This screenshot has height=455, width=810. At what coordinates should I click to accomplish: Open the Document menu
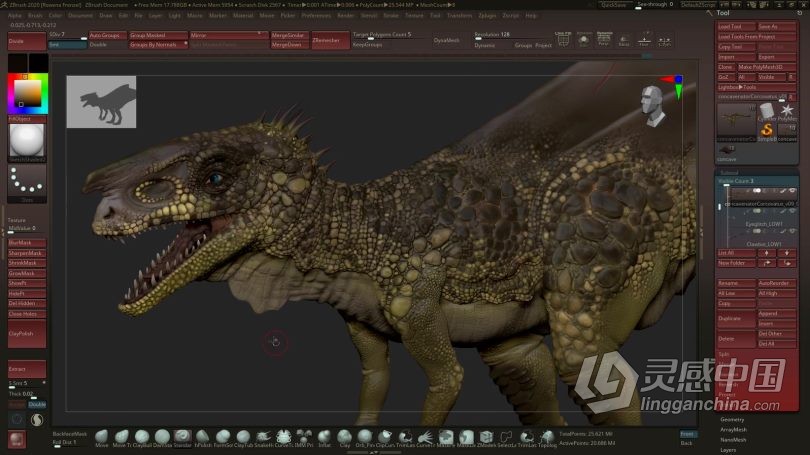pyautogui.click(x=80, y=16)
